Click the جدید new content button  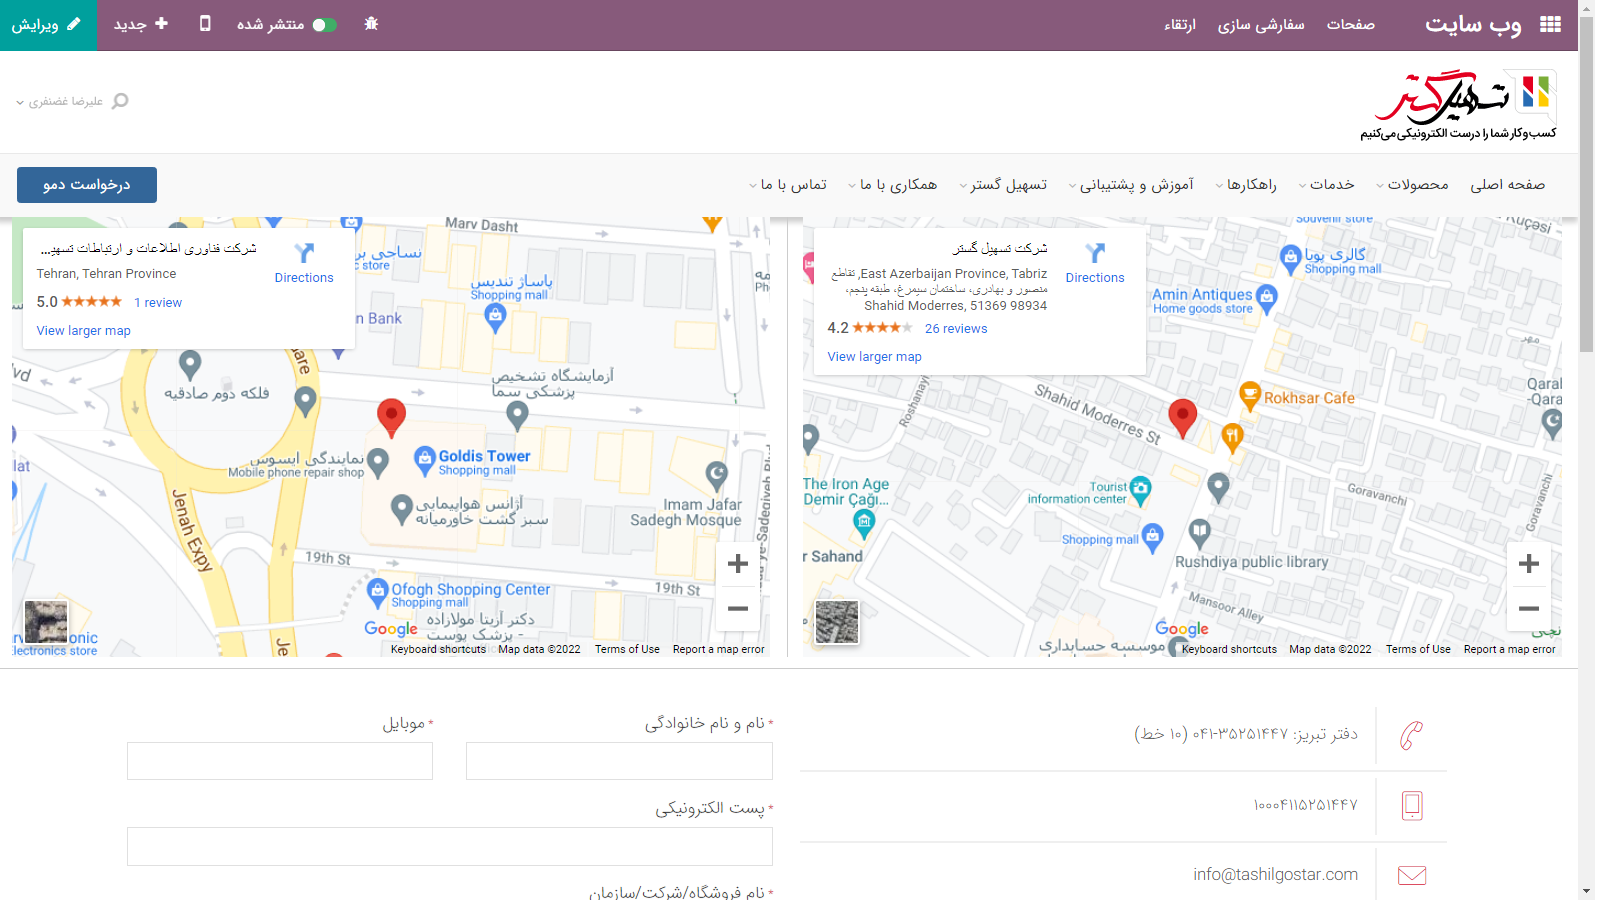(x=141, y=24)
